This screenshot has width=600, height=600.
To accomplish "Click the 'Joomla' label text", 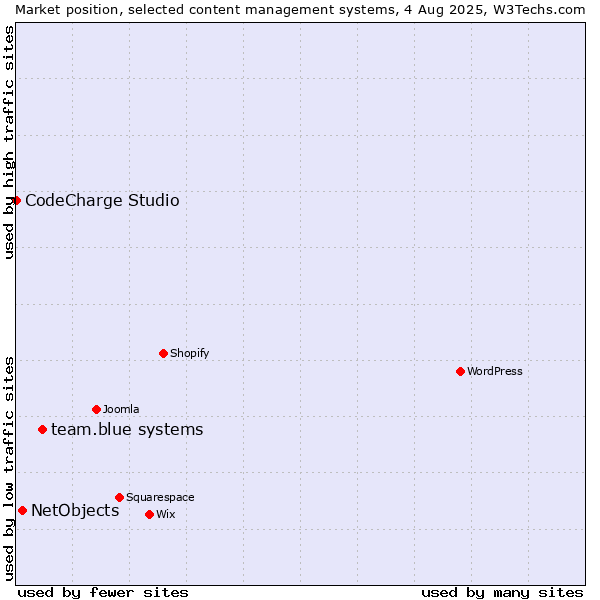I will [x=121, y=409].
